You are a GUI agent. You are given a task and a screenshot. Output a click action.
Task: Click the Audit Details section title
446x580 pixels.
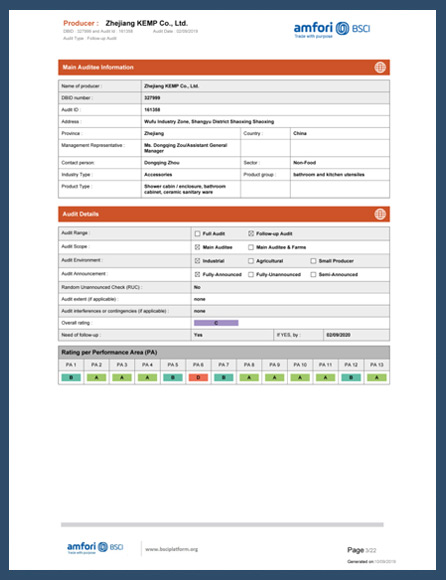[81, 214]
